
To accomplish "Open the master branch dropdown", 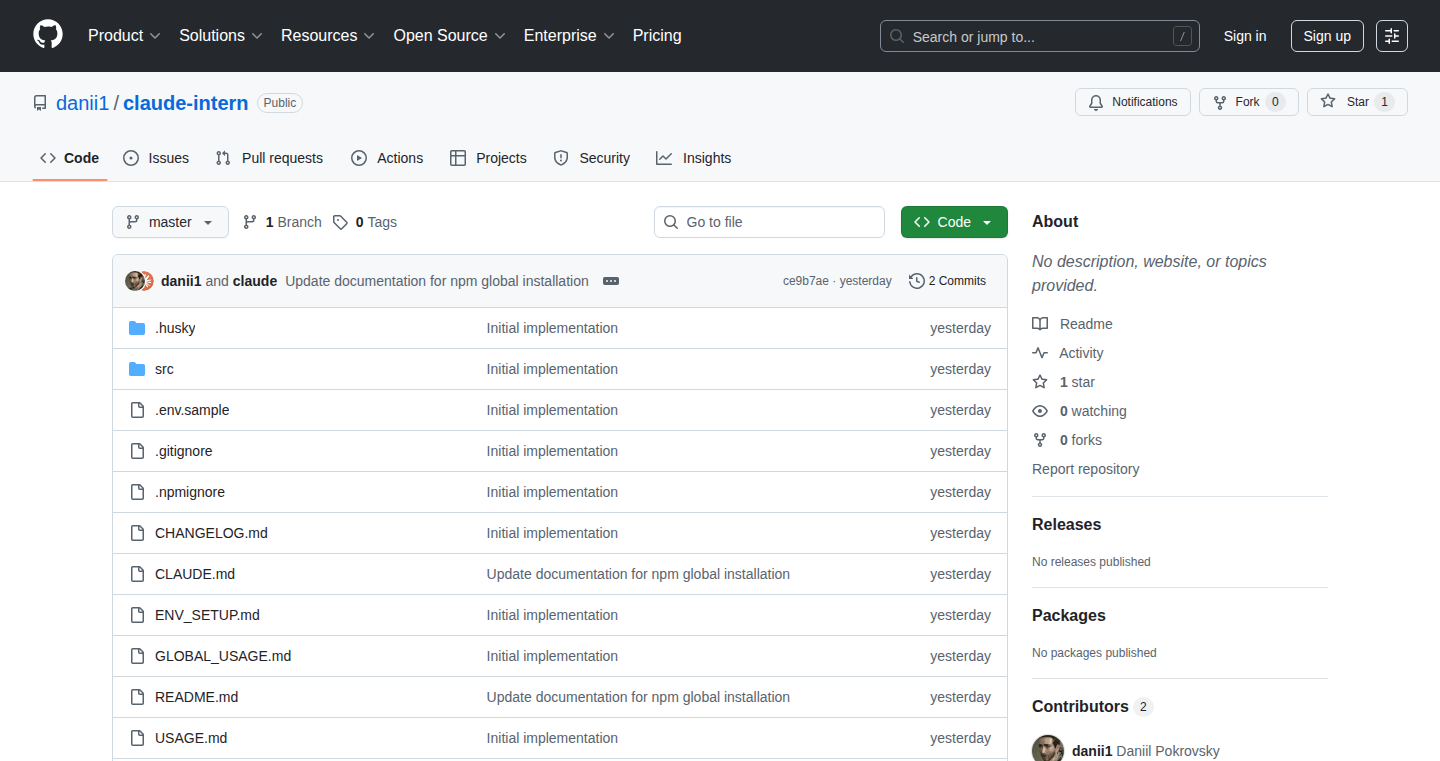I will (x=170, y=222).
